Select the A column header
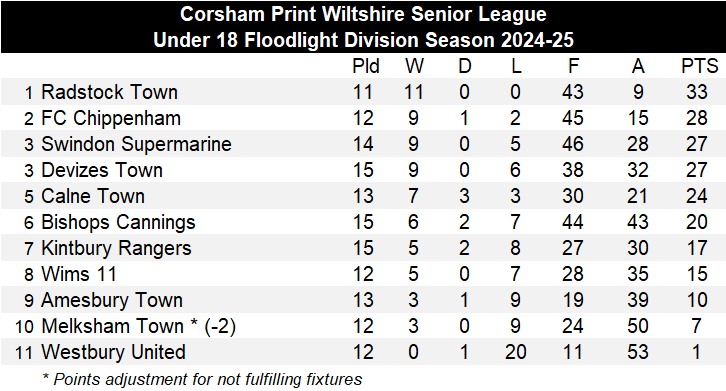726x391 pixels. (638, 66)
